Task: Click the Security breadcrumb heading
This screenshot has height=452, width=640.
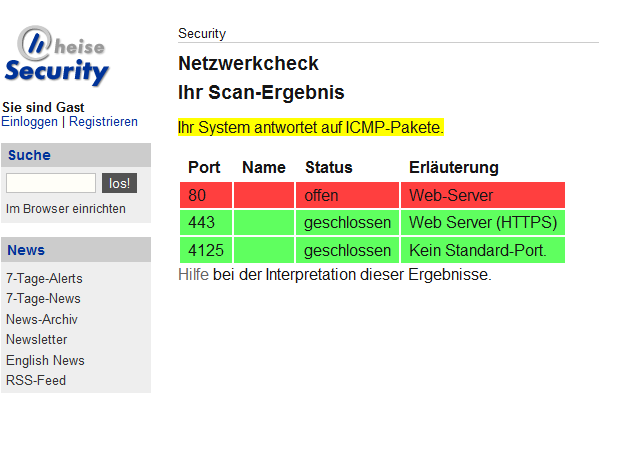Action: point(202,34)
